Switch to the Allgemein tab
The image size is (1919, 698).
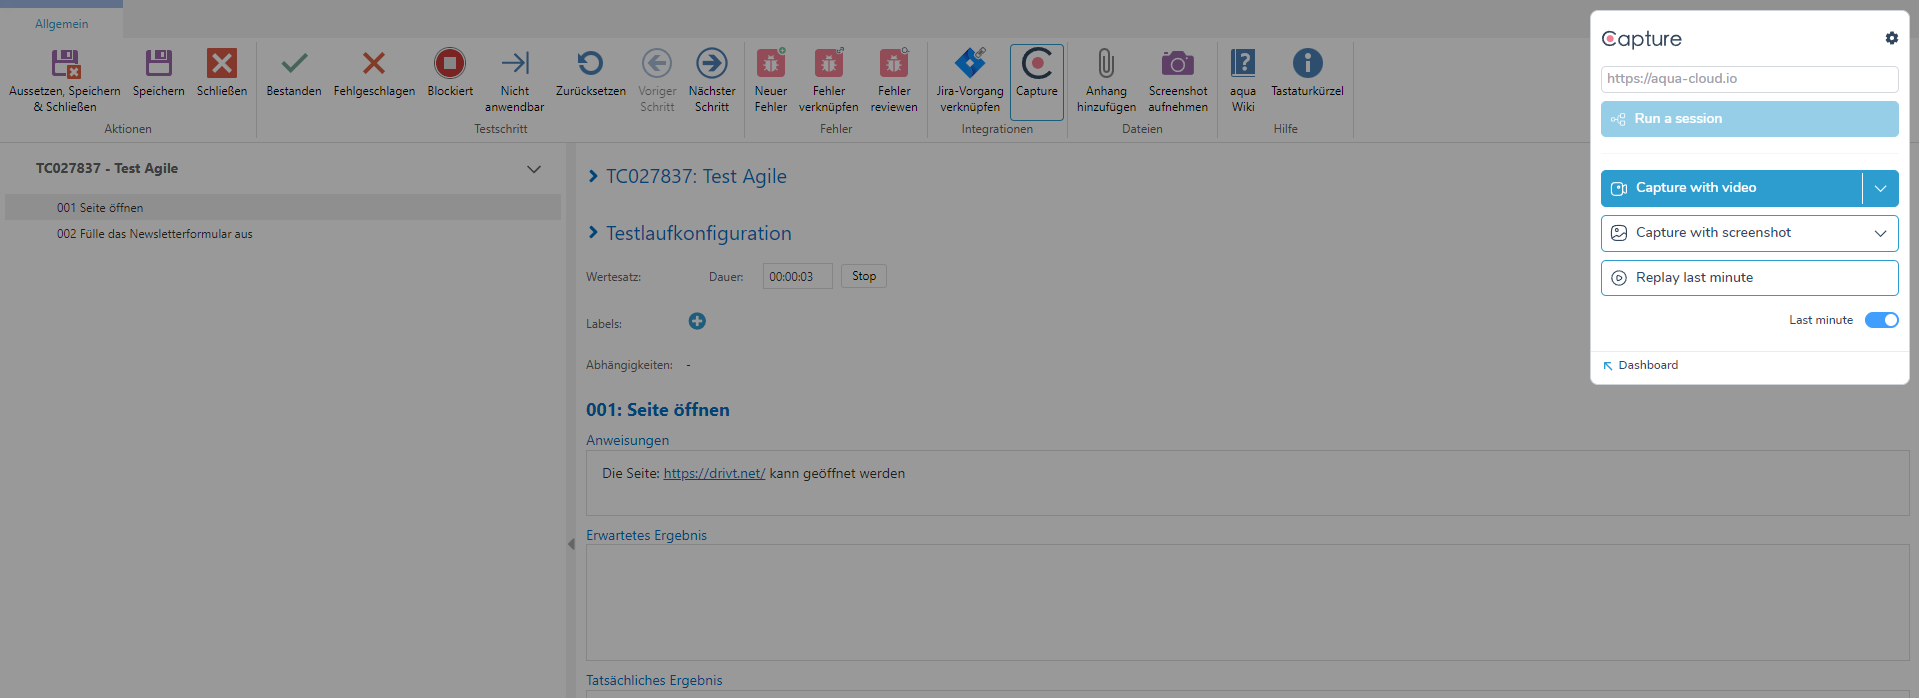click(x=61, y=24)
